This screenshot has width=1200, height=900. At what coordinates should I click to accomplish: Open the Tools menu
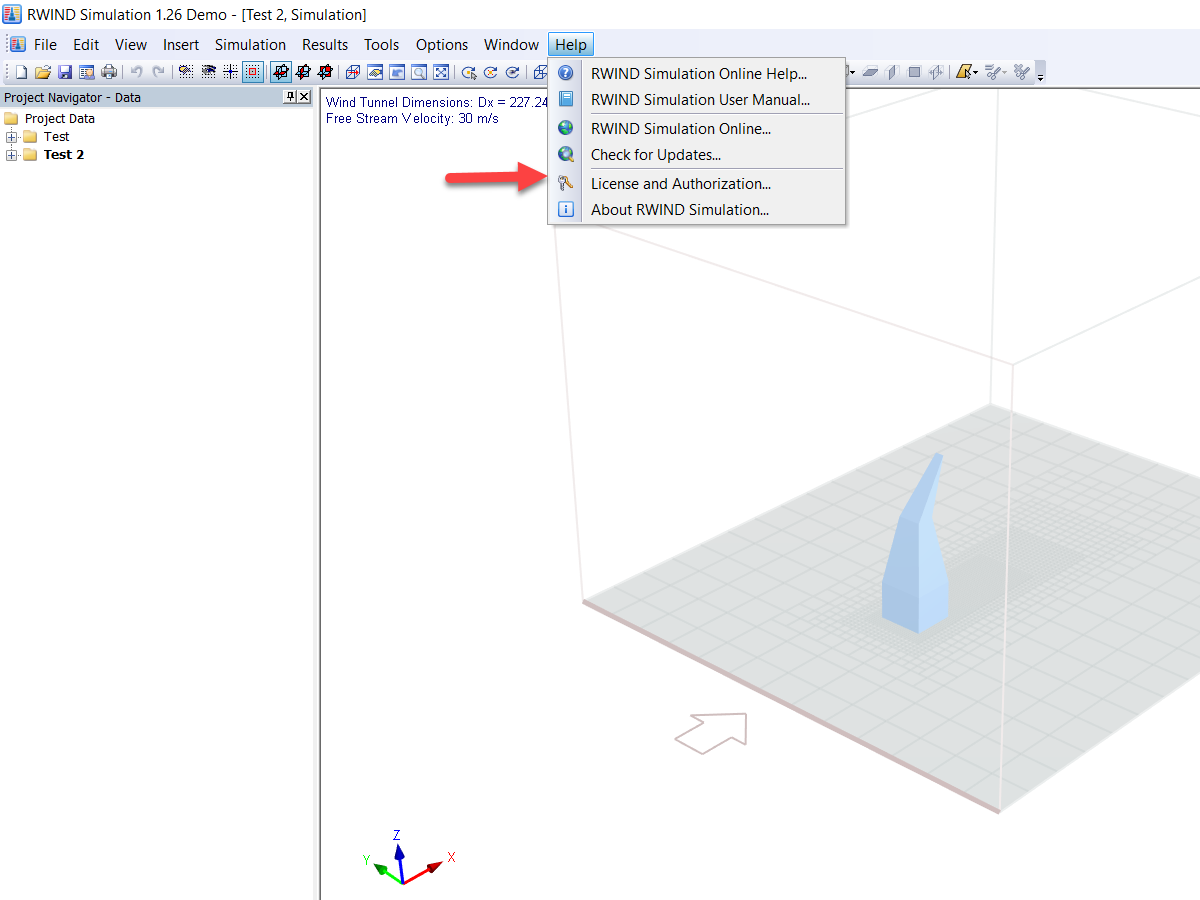[x=381, y=44]
